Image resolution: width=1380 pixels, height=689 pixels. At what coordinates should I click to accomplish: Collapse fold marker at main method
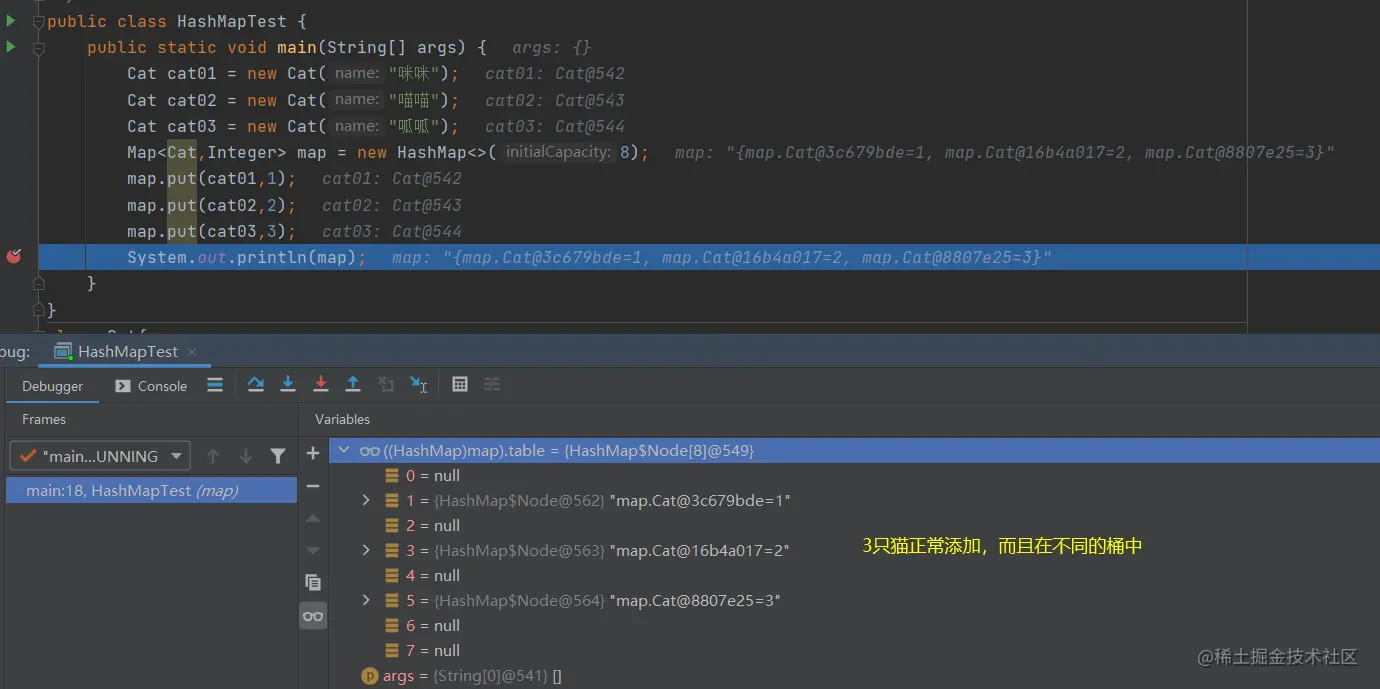coord(39,48)
